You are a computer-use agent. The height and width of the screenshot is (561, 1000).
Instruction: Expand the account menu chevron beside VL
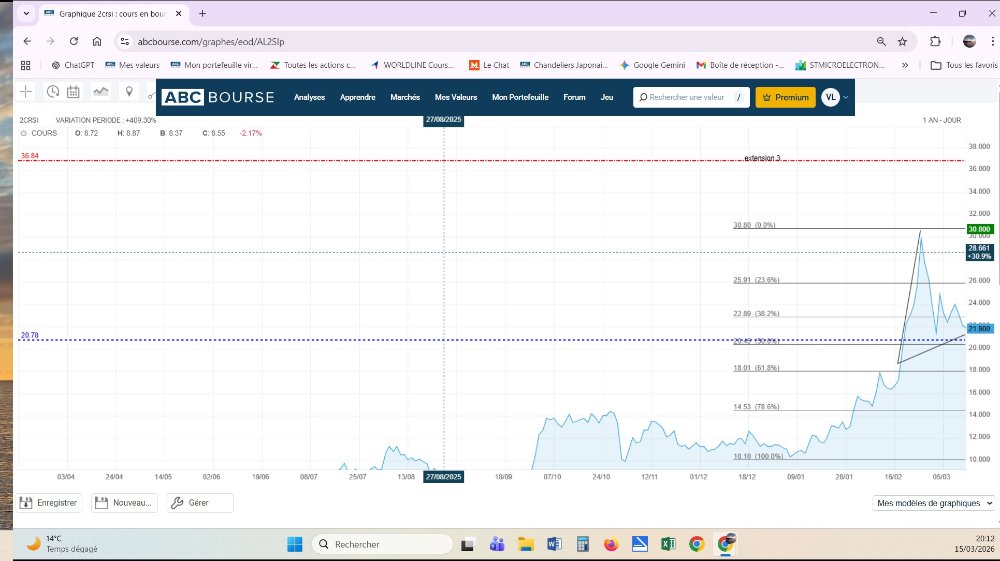point(846,97)
